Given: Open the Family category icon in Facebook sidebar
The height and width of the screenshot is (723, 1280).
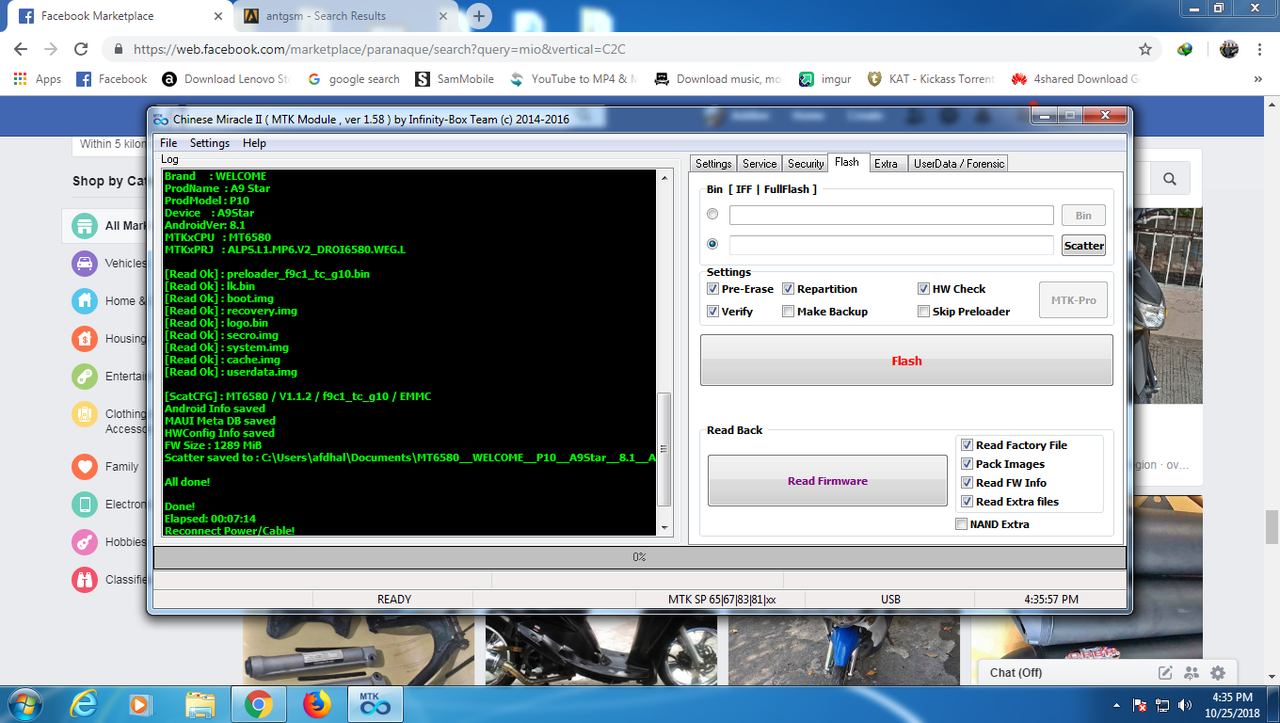Looking at the screenshot, I should click(85, 466).
